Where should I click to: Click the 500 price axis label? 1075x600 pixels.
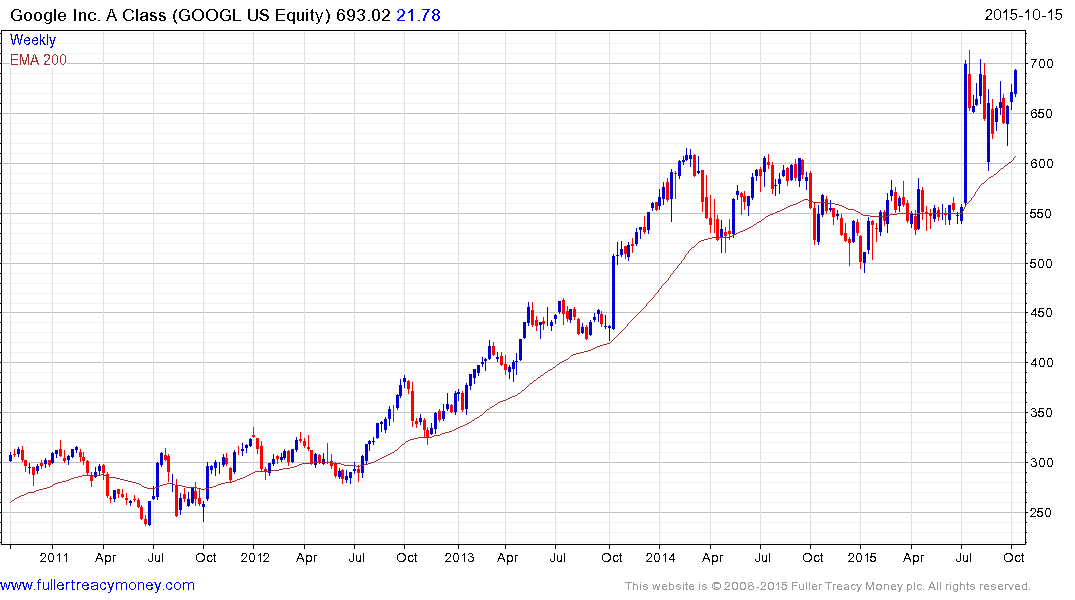tap(1041, 263)
